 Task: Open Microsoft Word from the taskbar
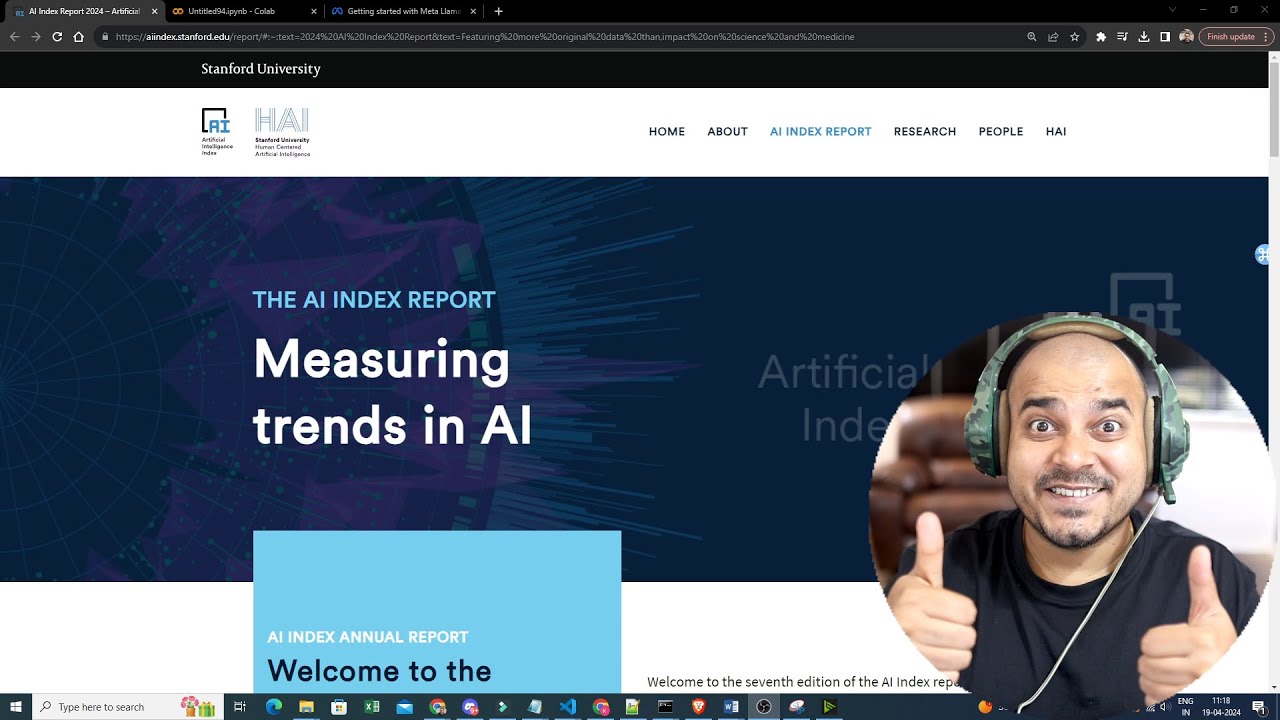point(731,707)
